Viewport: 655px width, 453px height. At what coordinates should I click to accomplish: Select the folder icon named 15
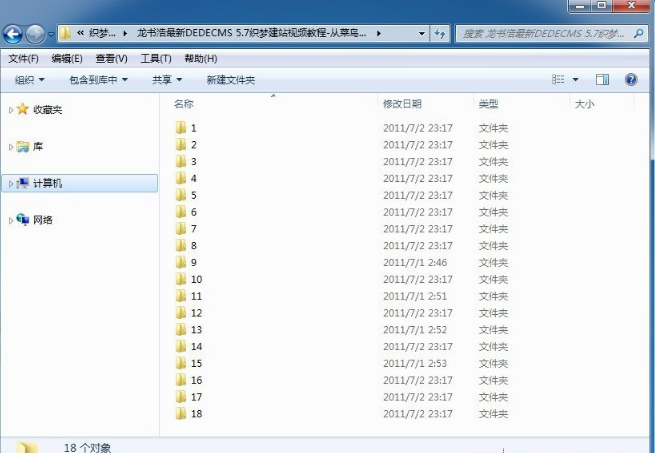[181, 363]
